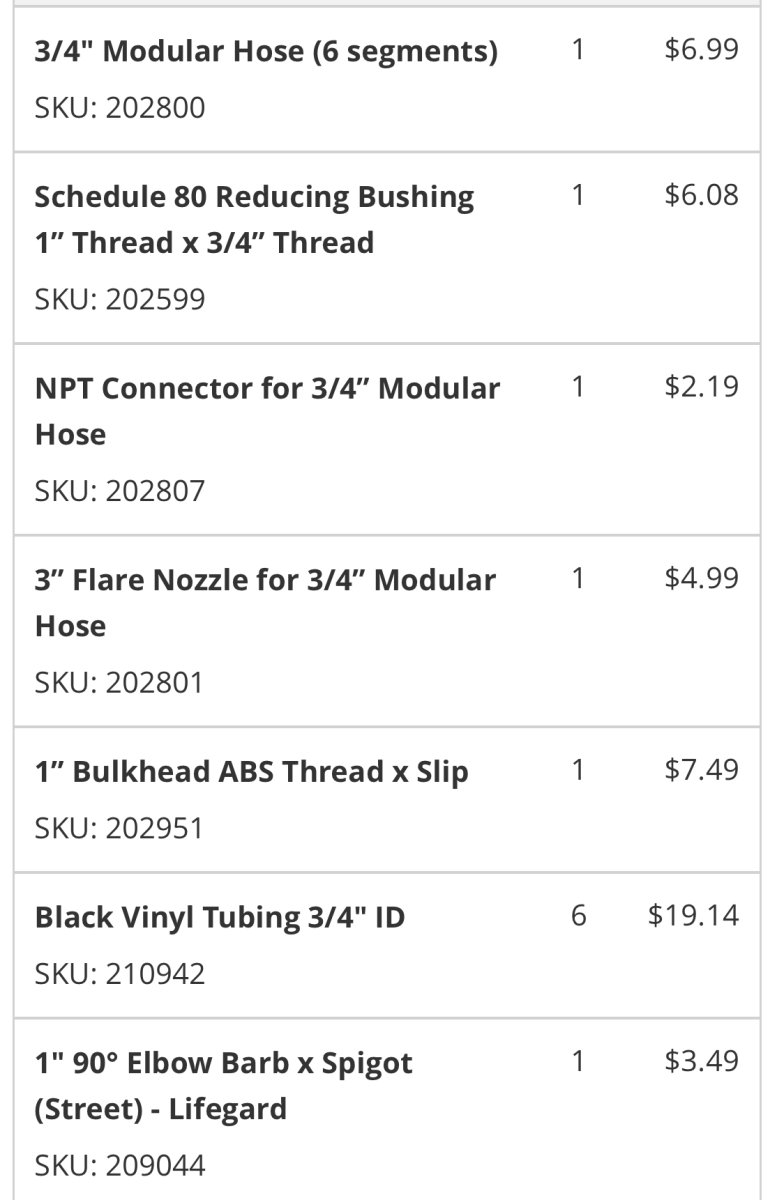Select SKU: 209044 under Elbow Barb
The width and height of the screenshot is (777, 1200).
(x=119, y=1166)
